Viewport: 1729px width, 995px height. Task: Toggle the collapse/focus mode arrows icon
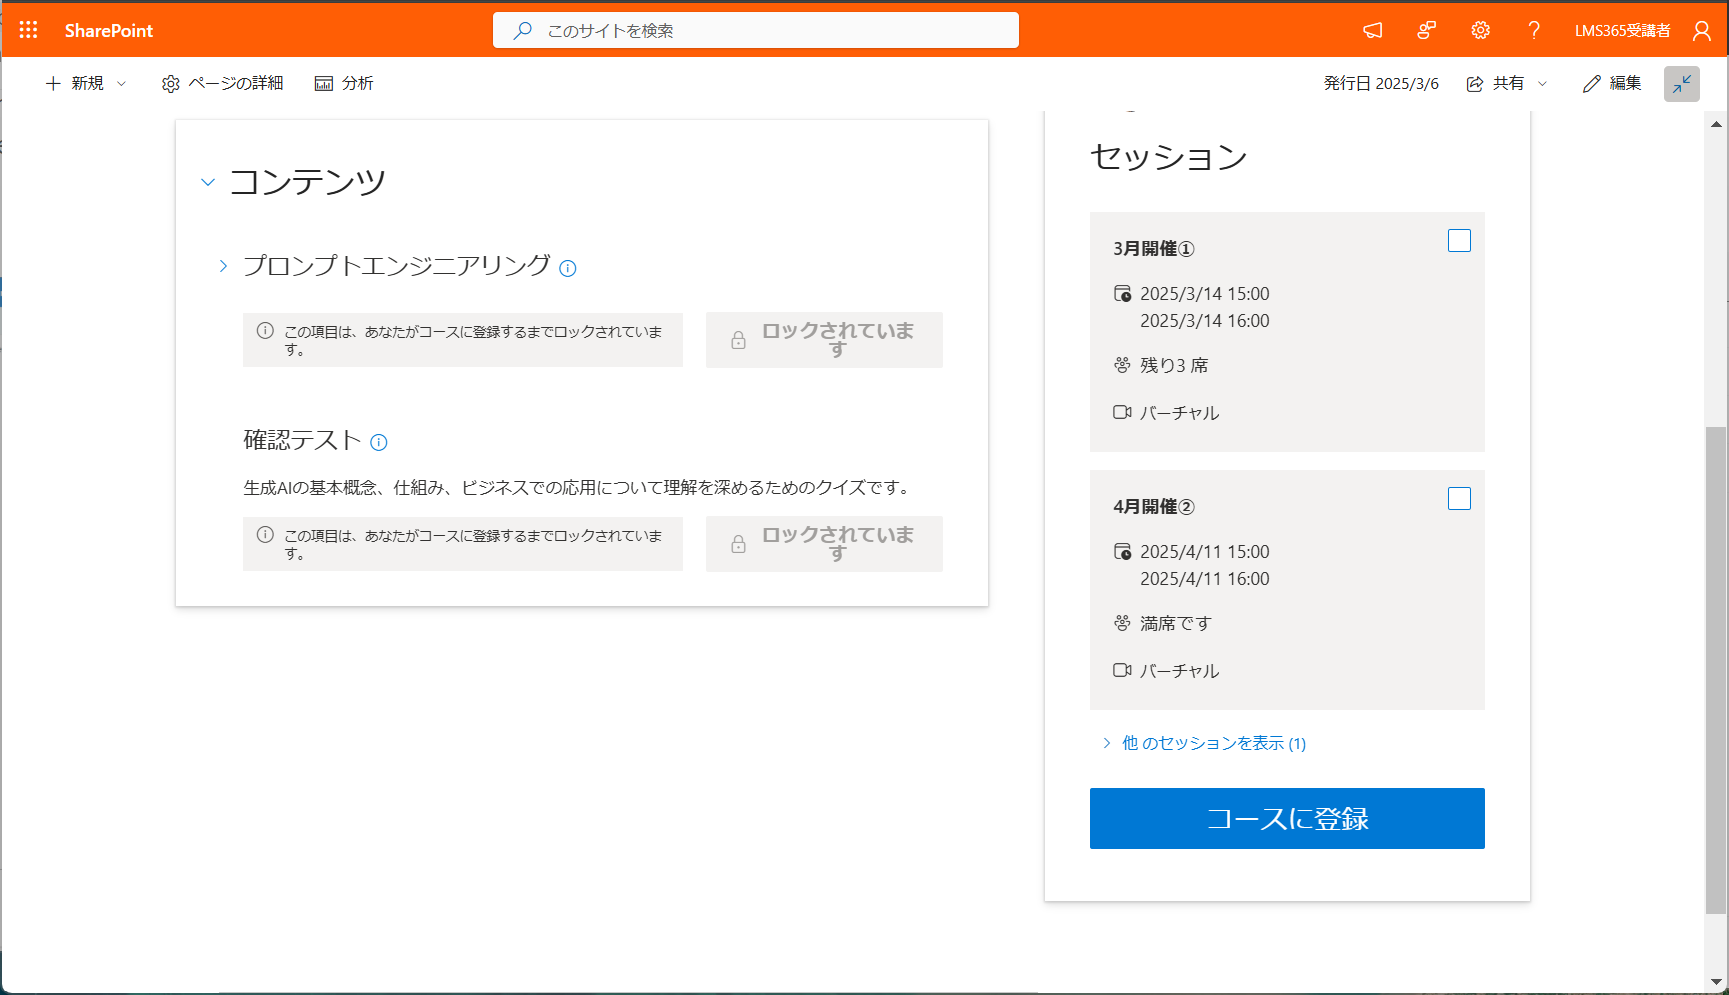[1682, 84]
